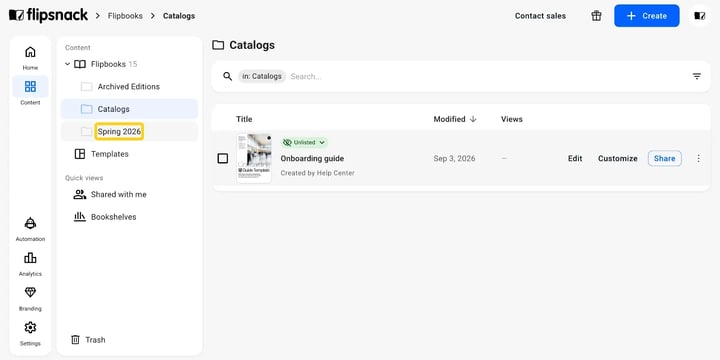Click the Shared with me people icon
This screenshot has height=360, width=720.
click(80, 194)
